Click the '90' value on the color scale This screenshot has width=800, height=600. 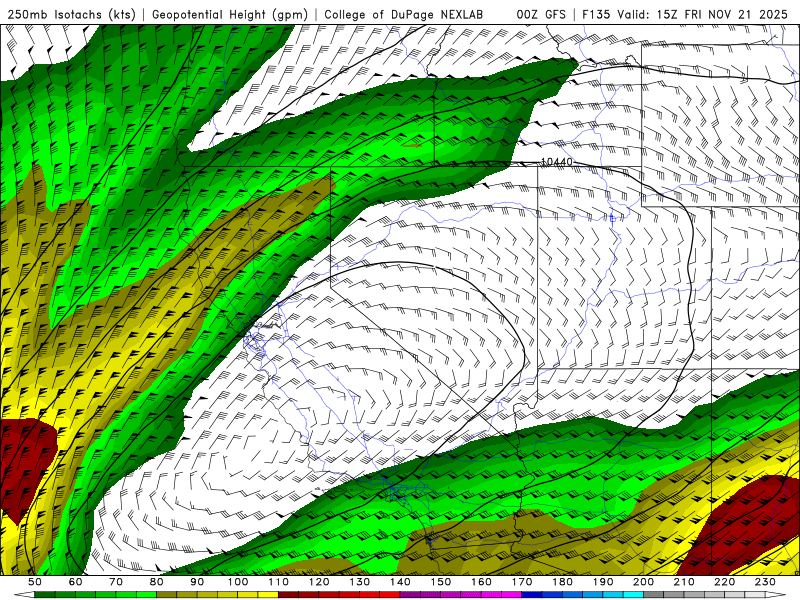(197, 582)
